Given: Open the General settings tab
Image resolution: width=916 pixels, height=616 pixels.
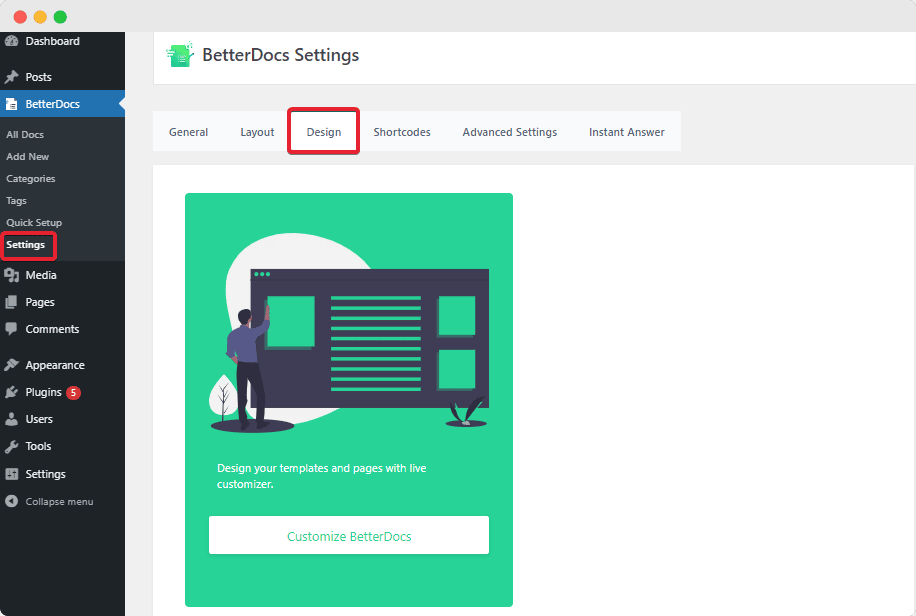Looking at the screenshot, I should pyautogui.click(x=188, y=132).
